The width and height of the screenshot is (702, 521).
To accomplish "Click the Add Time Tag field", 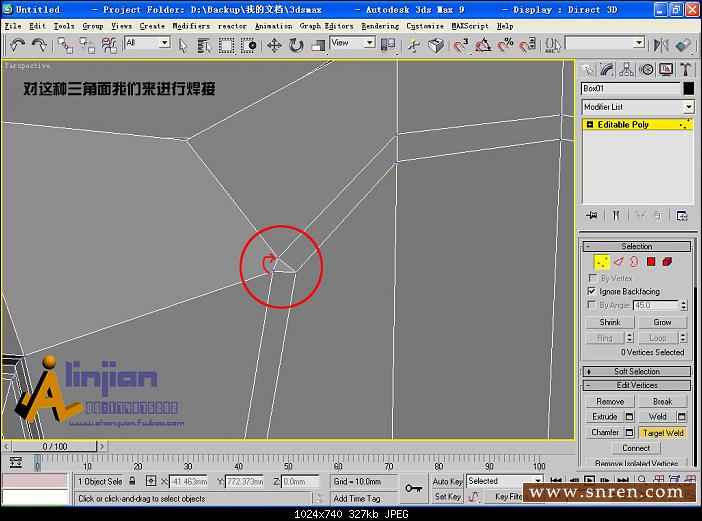I will pos(364,498).
